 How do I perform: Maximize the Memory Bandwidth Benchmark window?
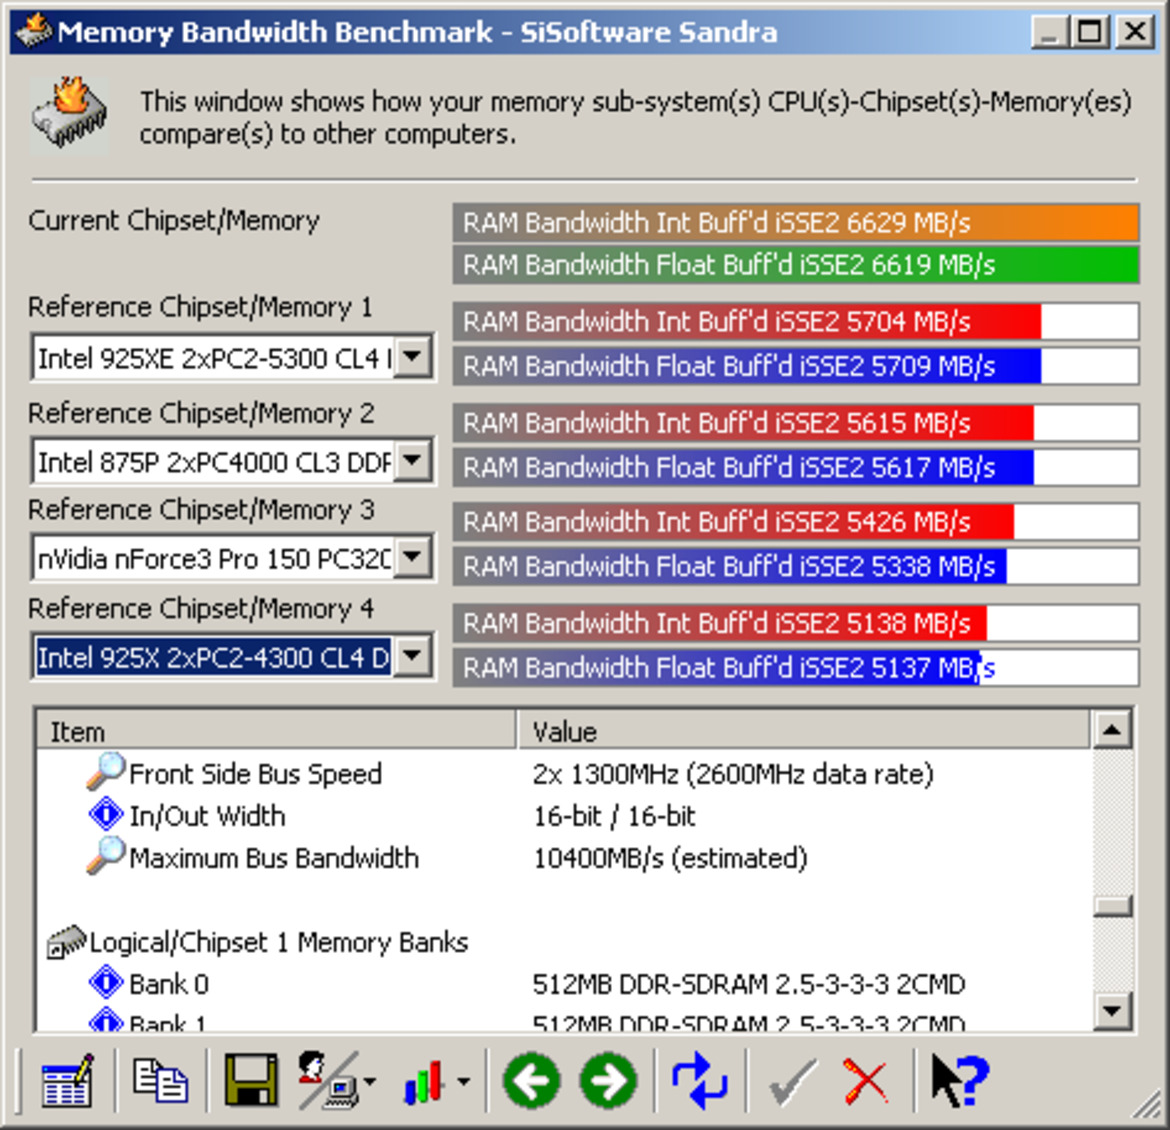pyautogui.click(x=1089, y=32)
